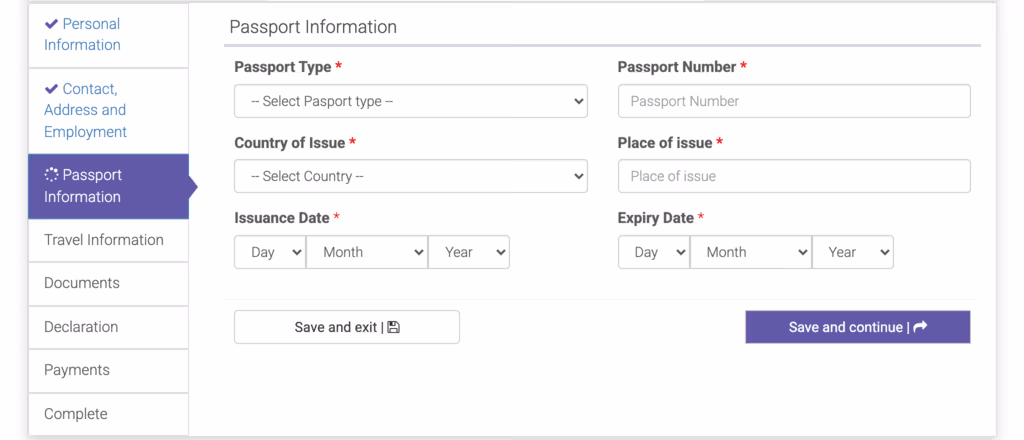This screenshot has height=440, width=1024.
Task: Select Issuance Date month dropdown
Action: click(x=367, y=252)
